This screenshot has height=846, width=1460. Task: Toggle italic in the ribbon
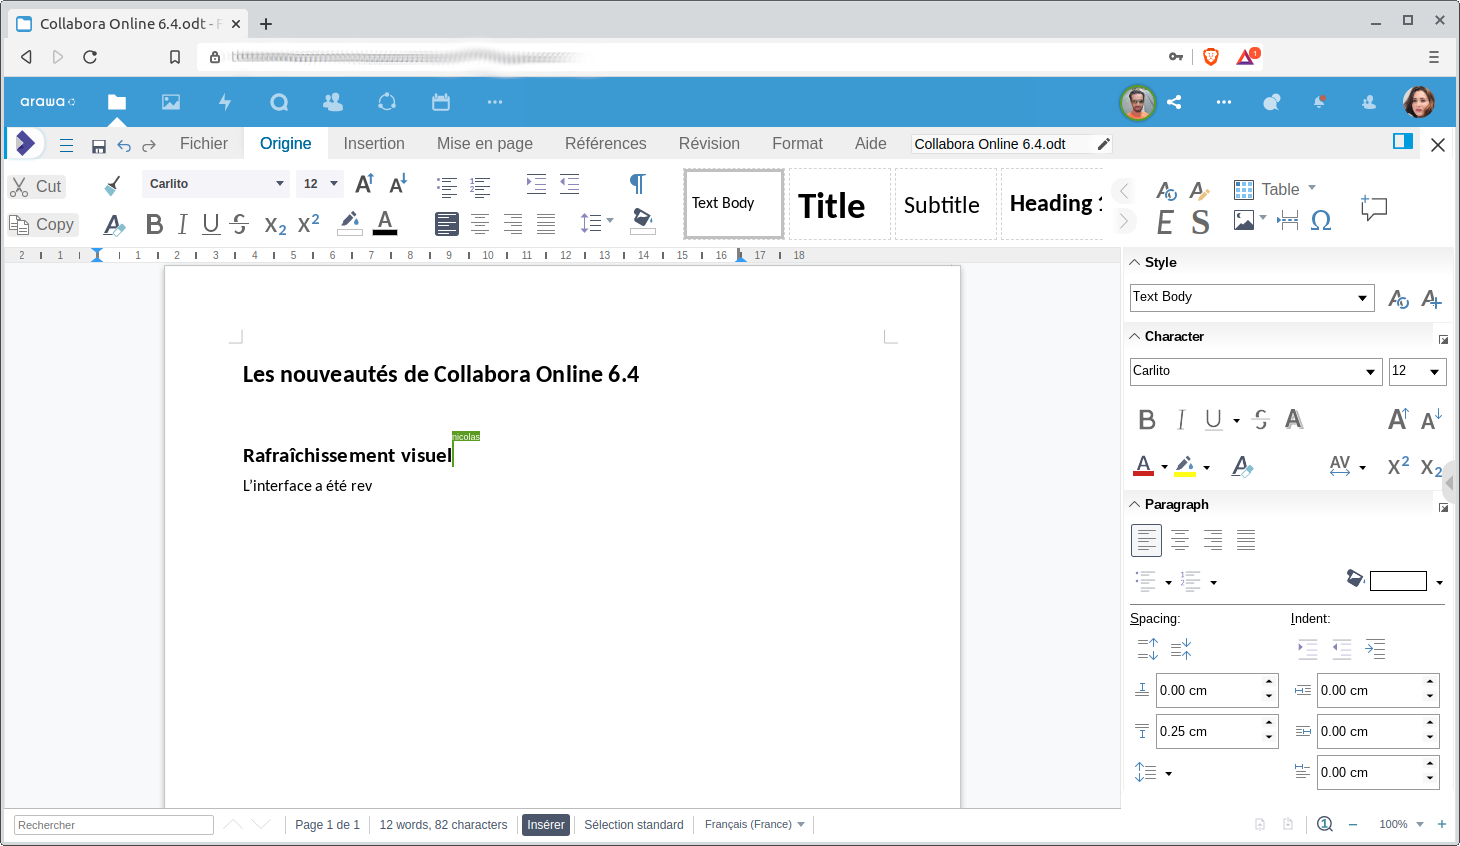182,224
